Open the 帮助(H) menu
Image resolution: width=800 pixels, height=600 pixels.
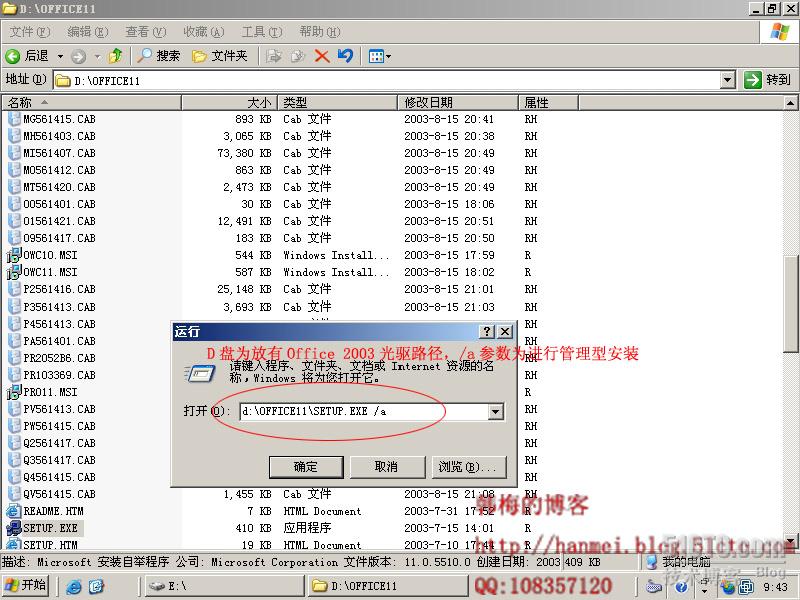click(x=320, y=32)
